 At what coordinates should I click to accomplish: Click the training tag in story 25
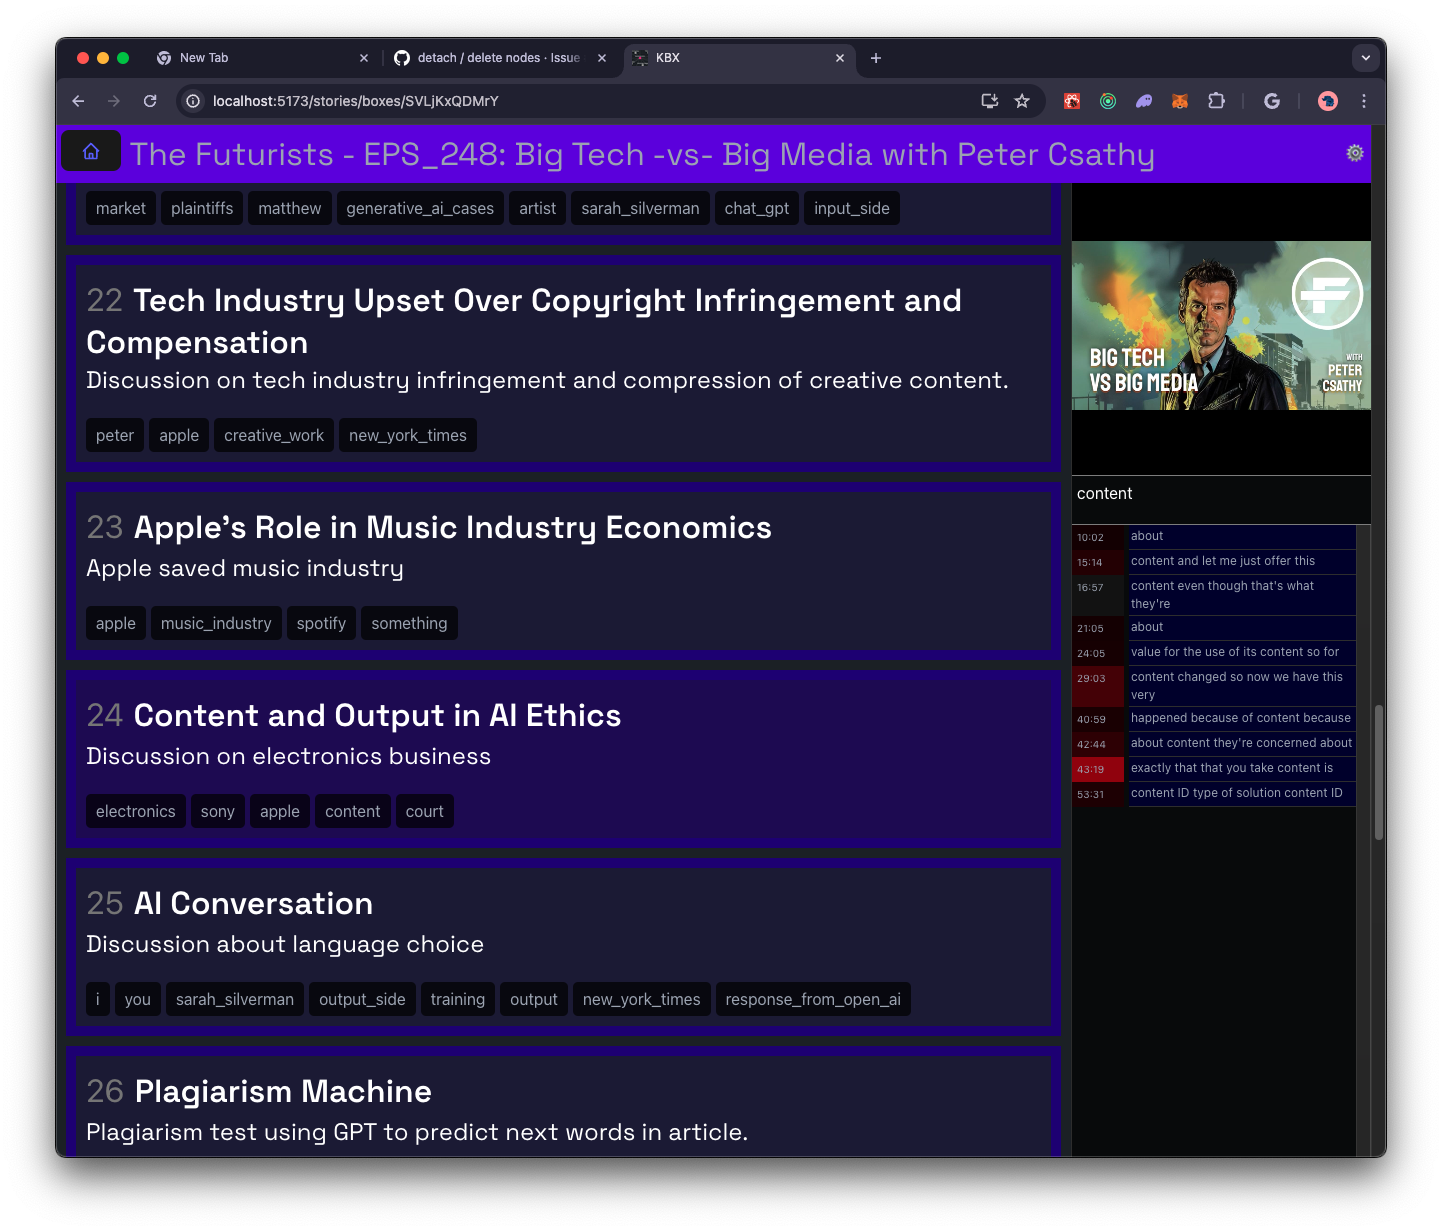(458, 999)
